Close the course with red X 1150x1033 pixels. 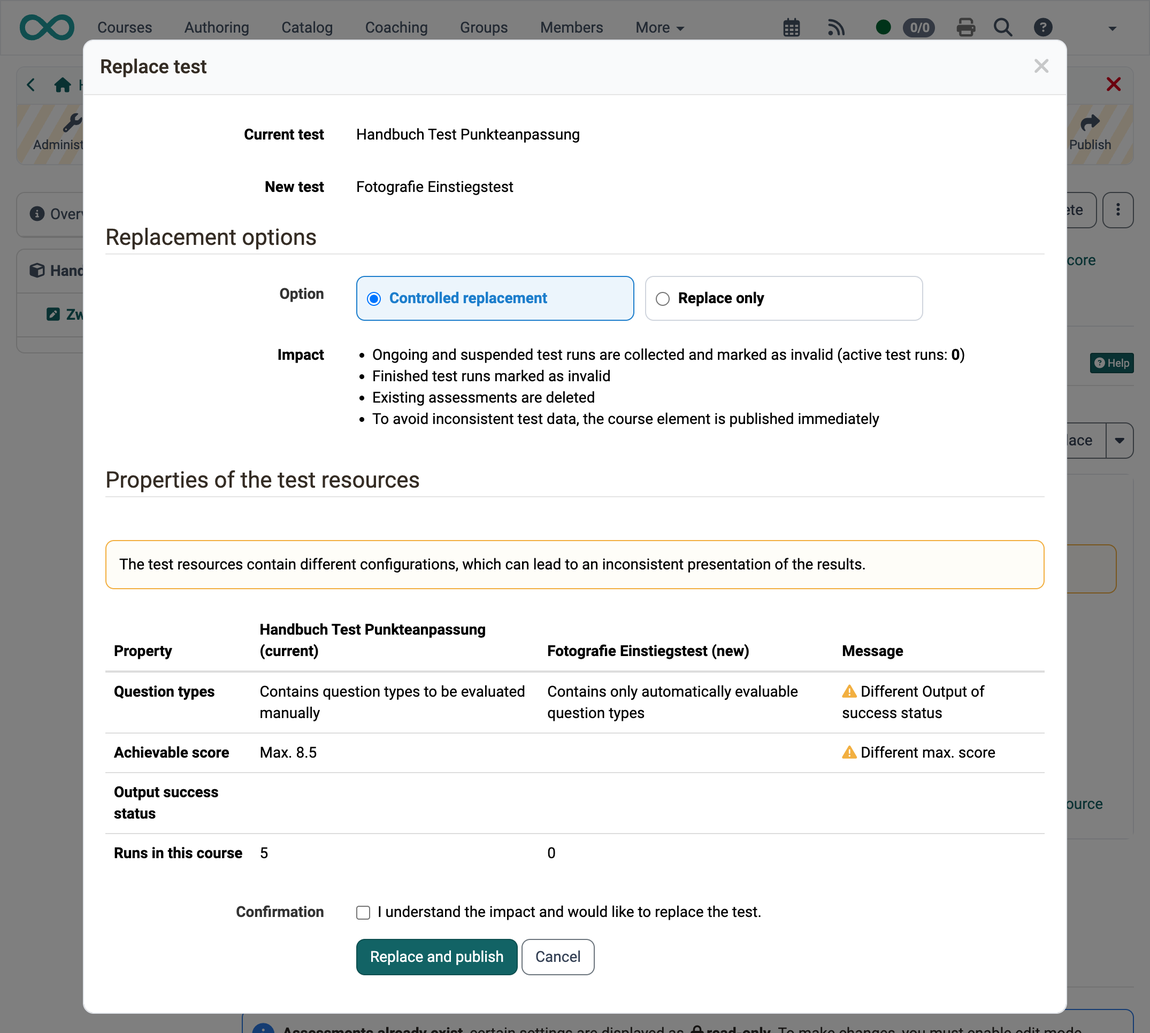1113,84
